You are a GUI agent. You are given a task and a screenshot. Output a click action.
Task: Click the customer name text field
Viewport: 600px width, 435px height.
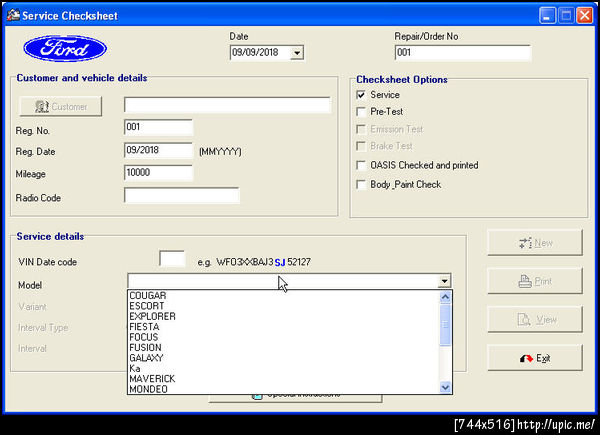tap(227, 105)
